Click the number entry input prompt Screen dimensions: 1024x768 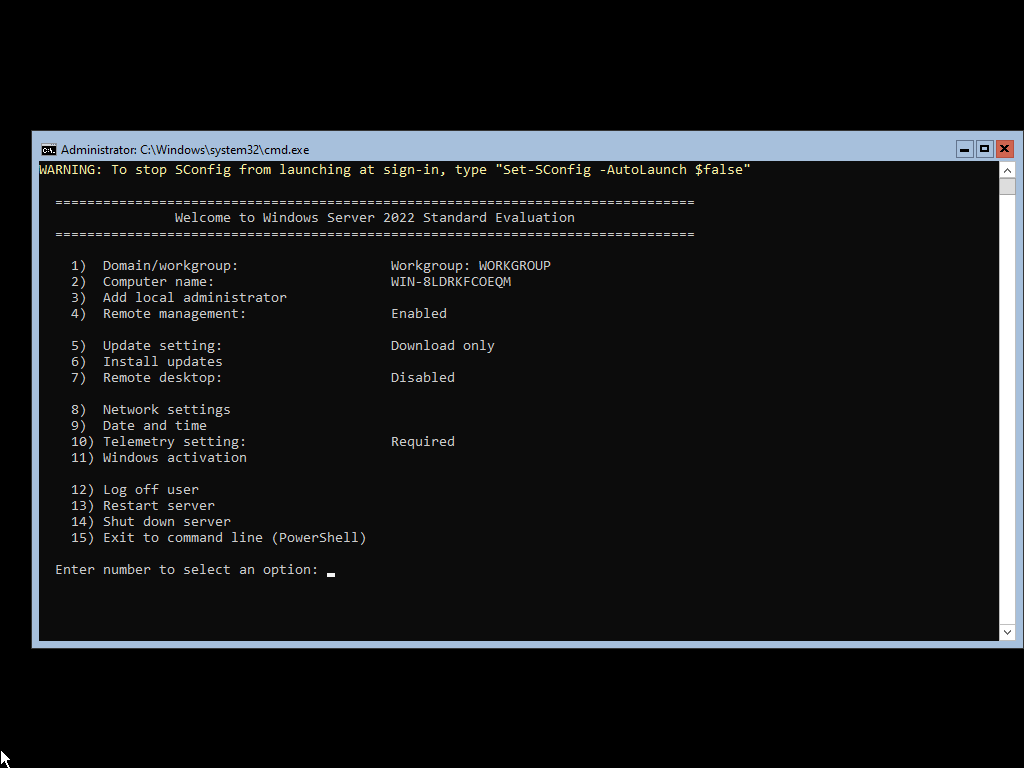coord(330,570)
